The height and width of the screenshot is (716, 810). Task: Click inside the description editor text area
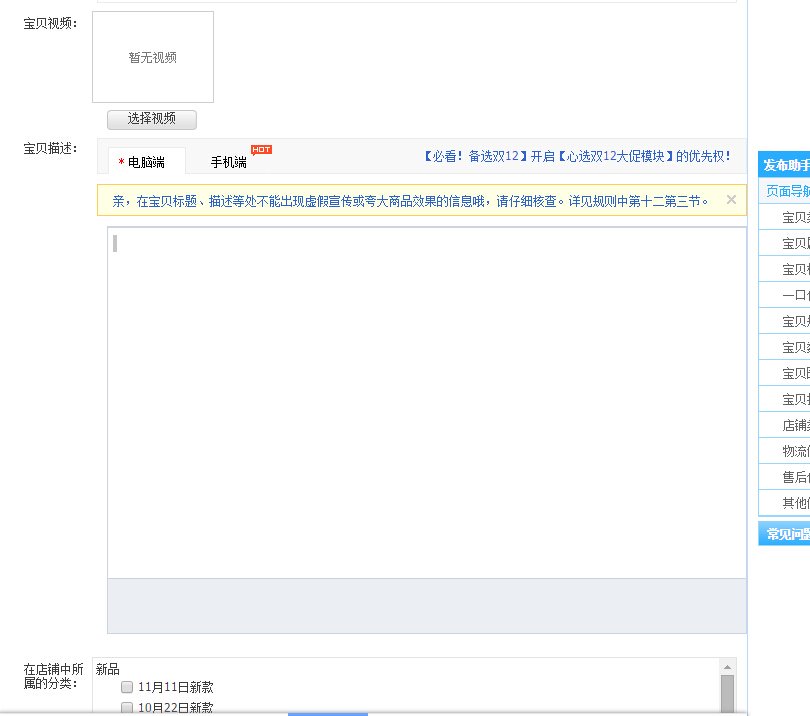(427, 400)
